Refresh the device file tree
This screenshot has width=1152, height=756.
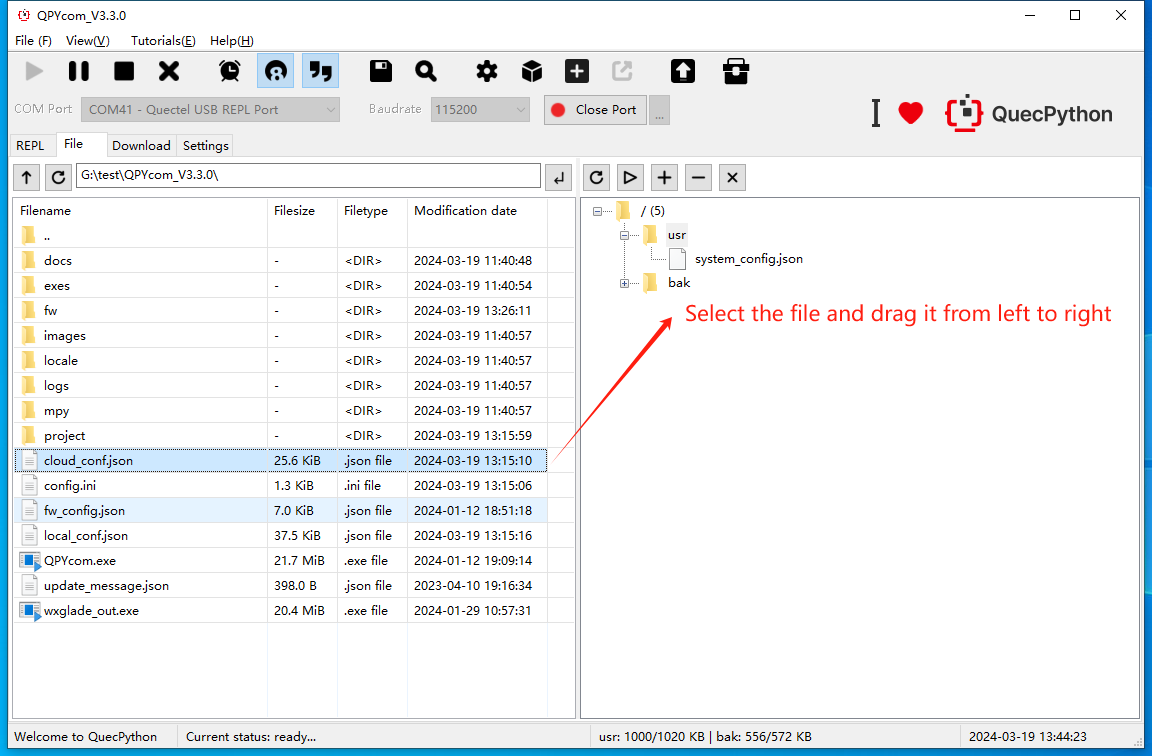597,177
